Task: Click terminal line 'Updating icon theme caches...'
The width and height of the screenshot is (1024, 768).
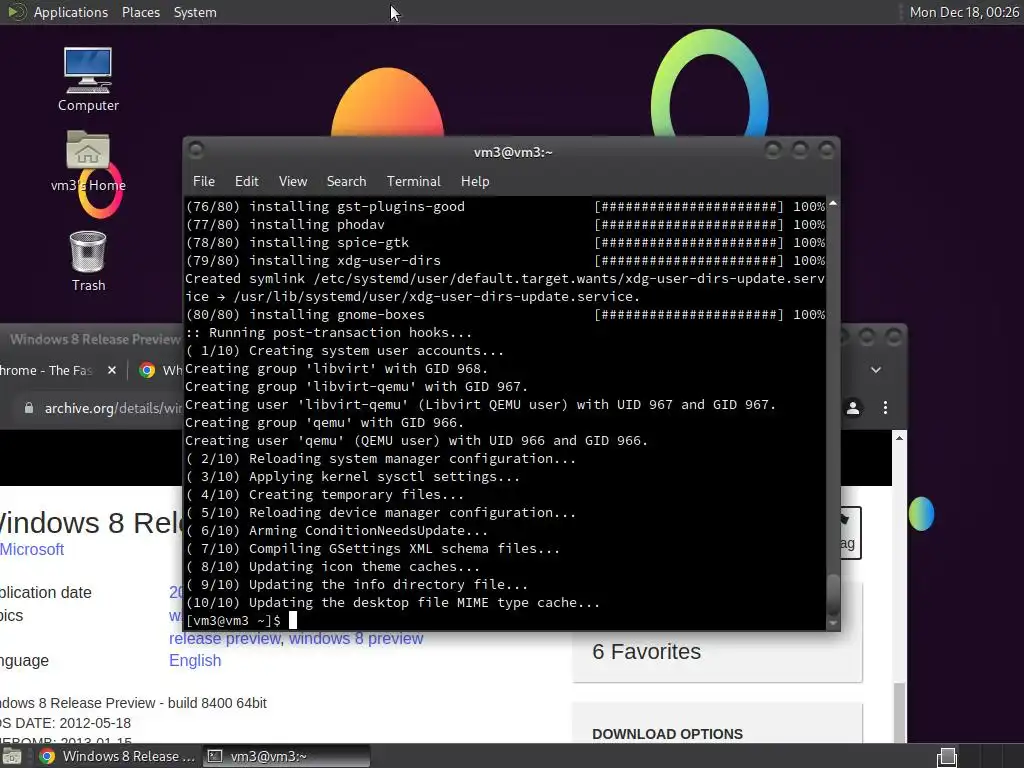Action: pyautogui.click(x=364, y=566)
